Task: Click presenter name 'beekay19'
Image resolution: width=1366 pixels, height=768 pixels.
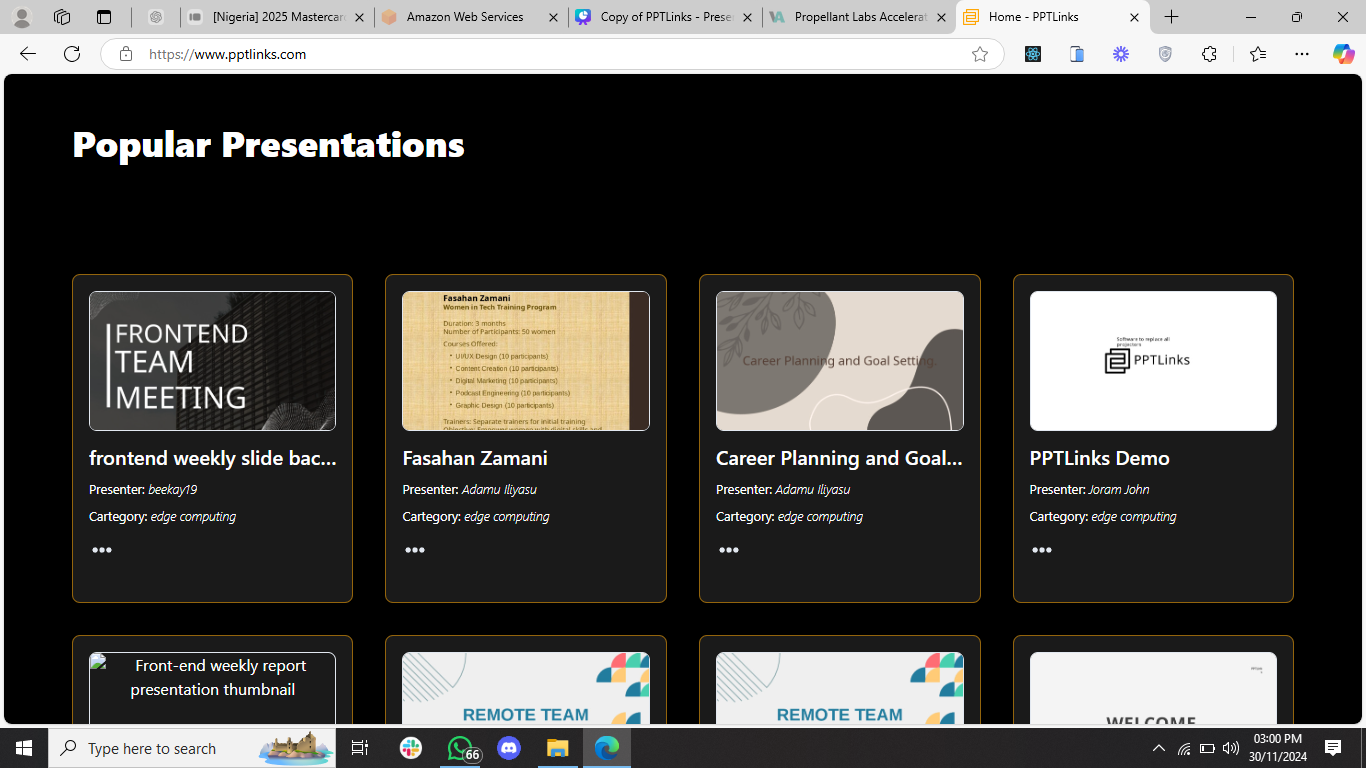Action: point(172,490)
